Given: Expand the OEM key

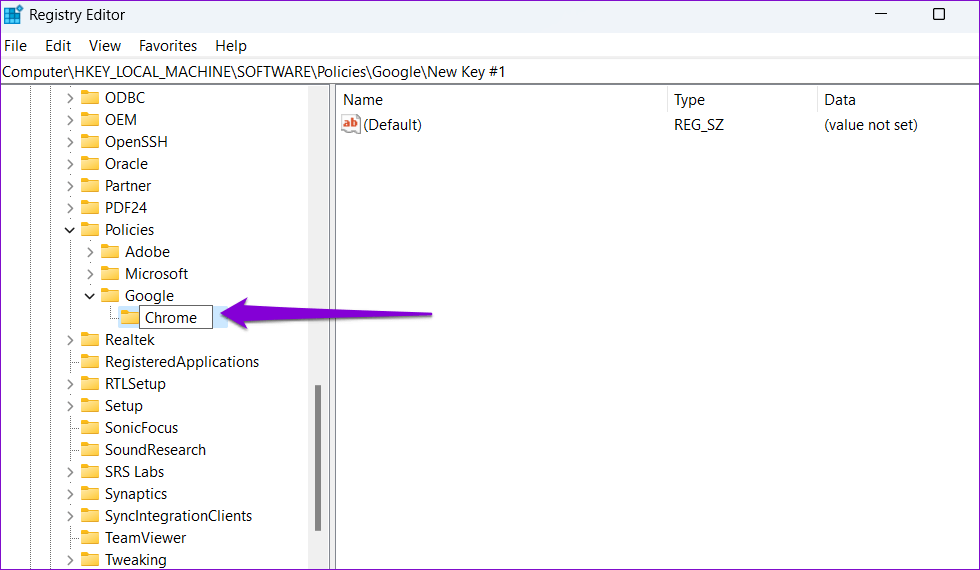Looking at the screenshot, I should tap(70, 120).
